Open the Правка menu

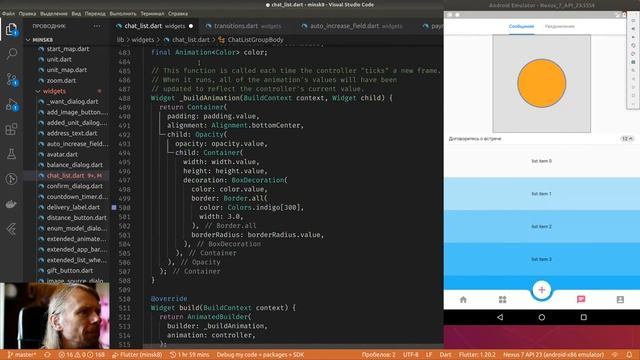(x=27, y=13)
